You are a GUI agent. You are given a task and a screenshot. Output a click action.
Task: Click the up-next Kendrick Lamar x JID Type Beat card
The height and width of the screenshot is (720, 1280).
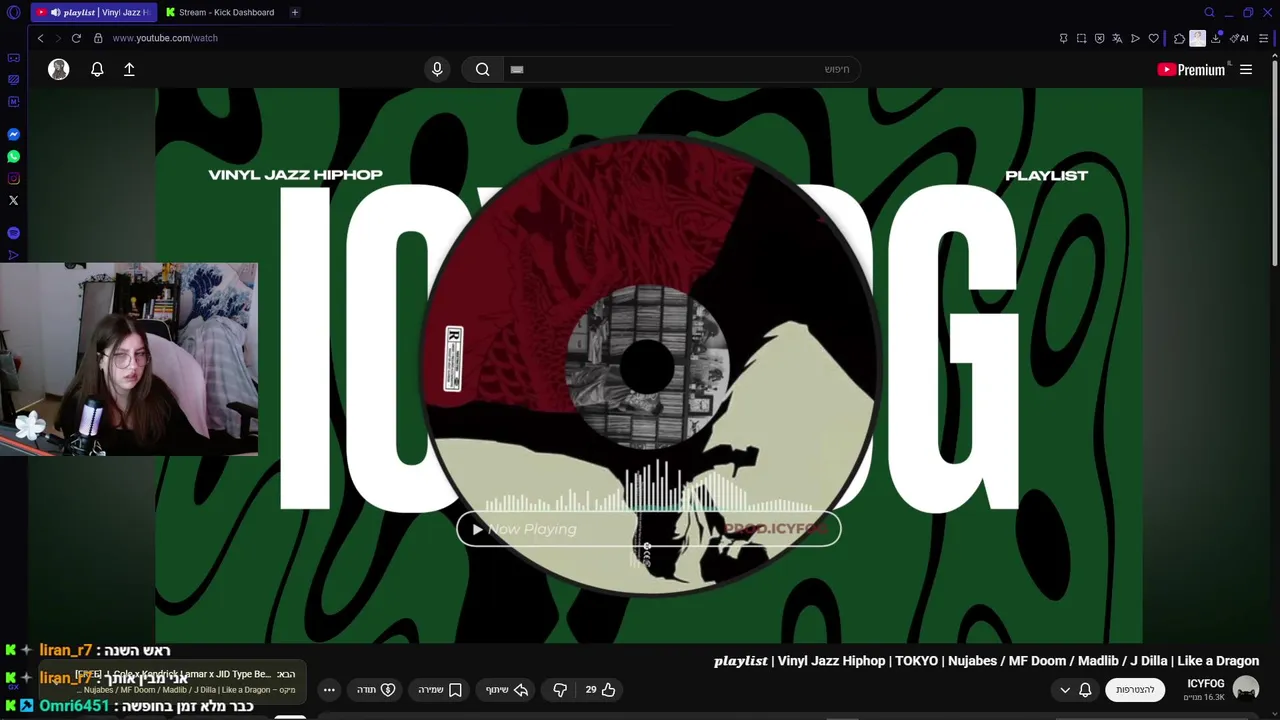[x=172, y=682]
